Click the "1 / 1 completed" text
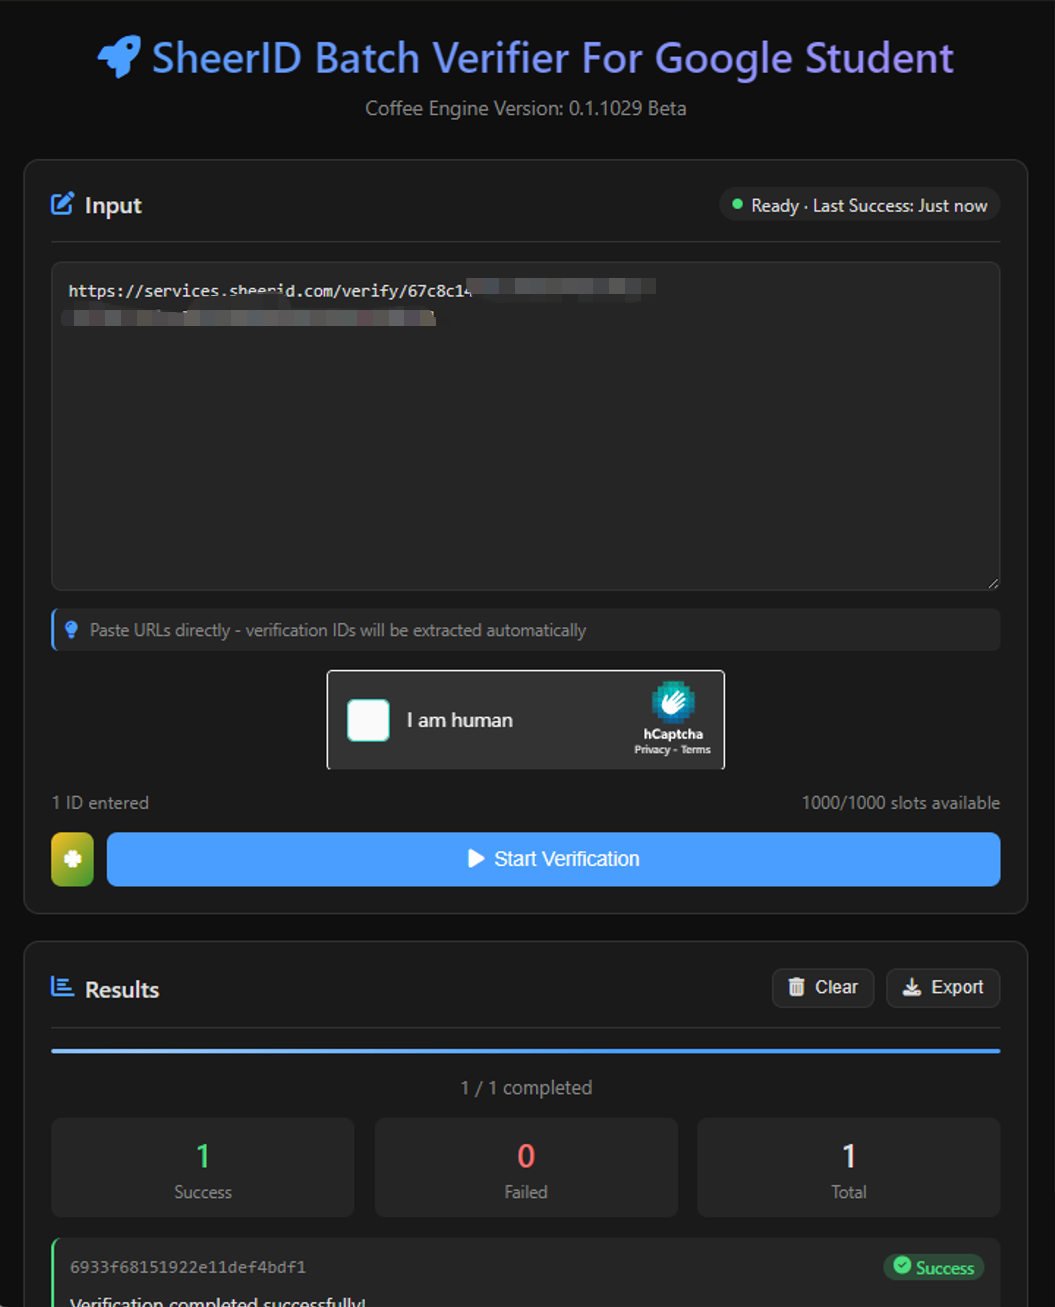This screenshot has width=1055, height=1307. 526,1087
